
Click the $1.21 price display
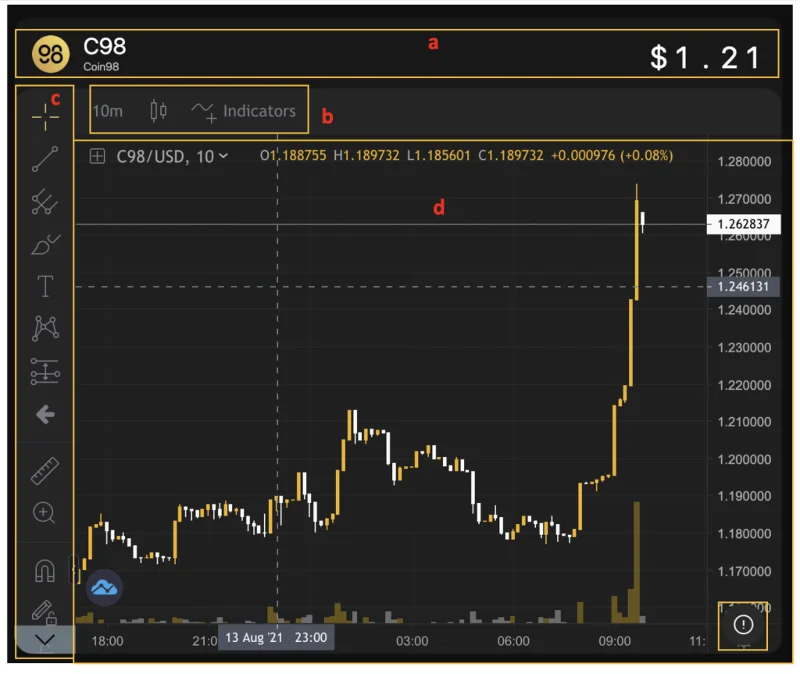[706, 58]
